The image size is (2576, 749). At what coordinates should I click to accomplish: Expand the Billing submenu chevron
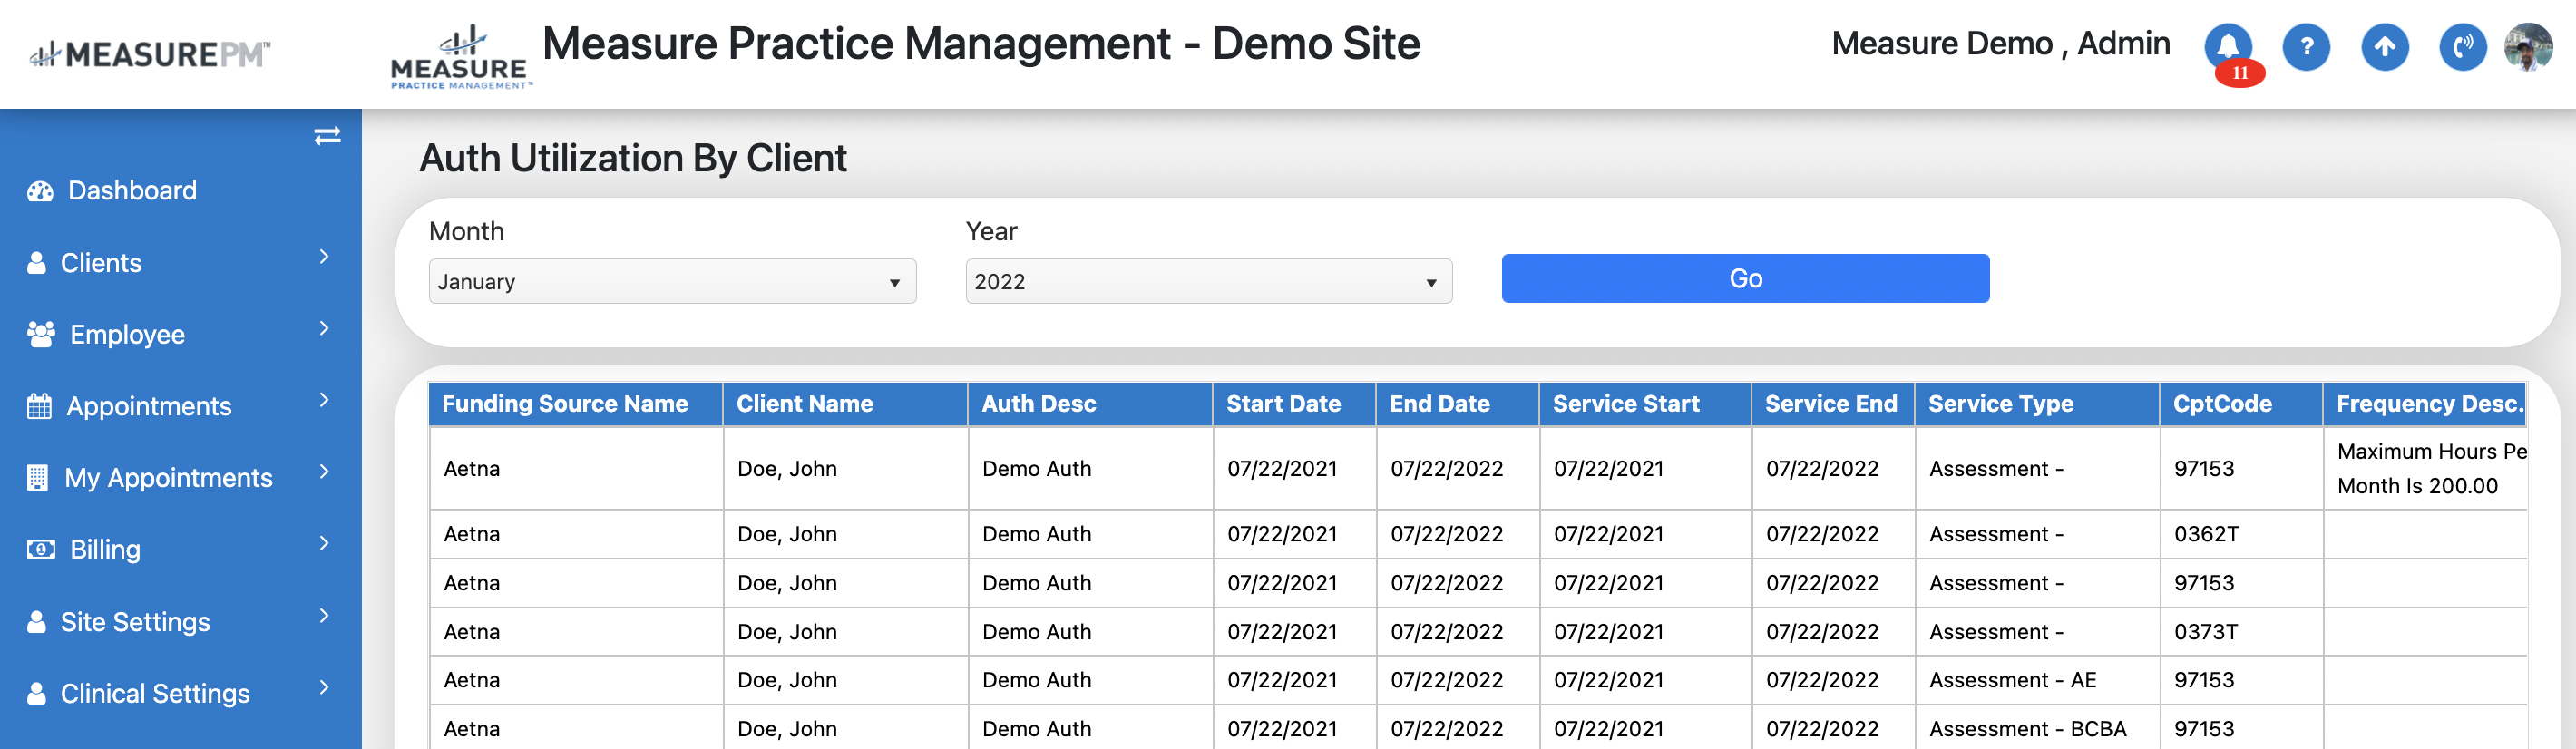(x=324, y=543)
